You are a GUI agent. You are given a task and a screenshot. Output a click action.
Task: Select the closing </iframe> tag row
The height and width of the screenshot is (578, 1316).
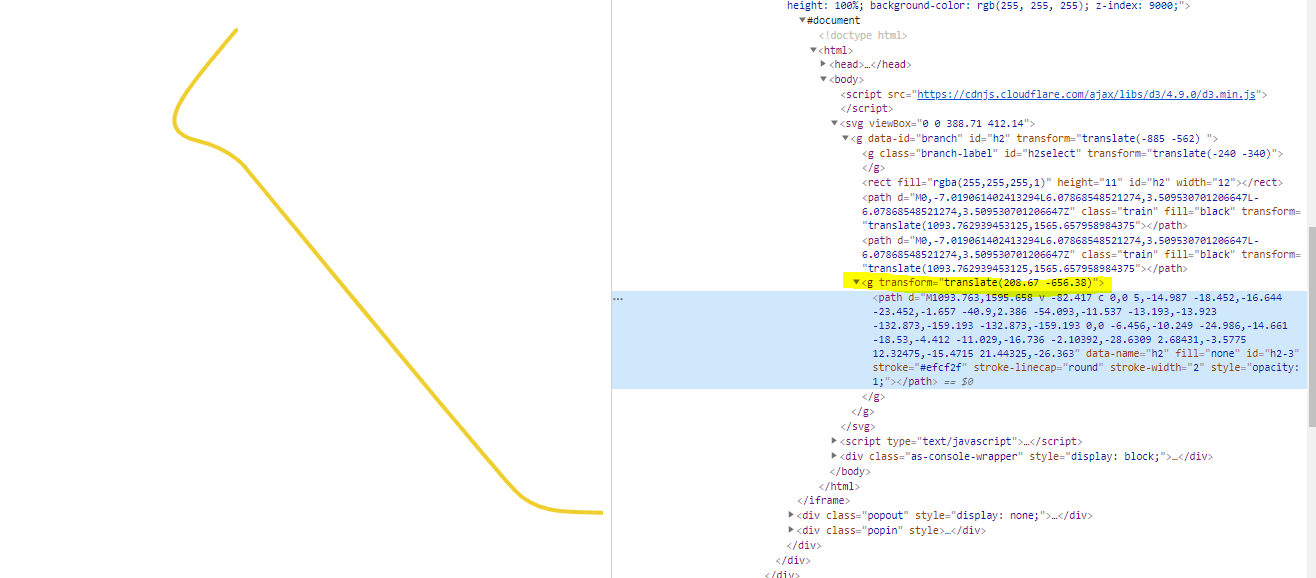pos(823,500)
